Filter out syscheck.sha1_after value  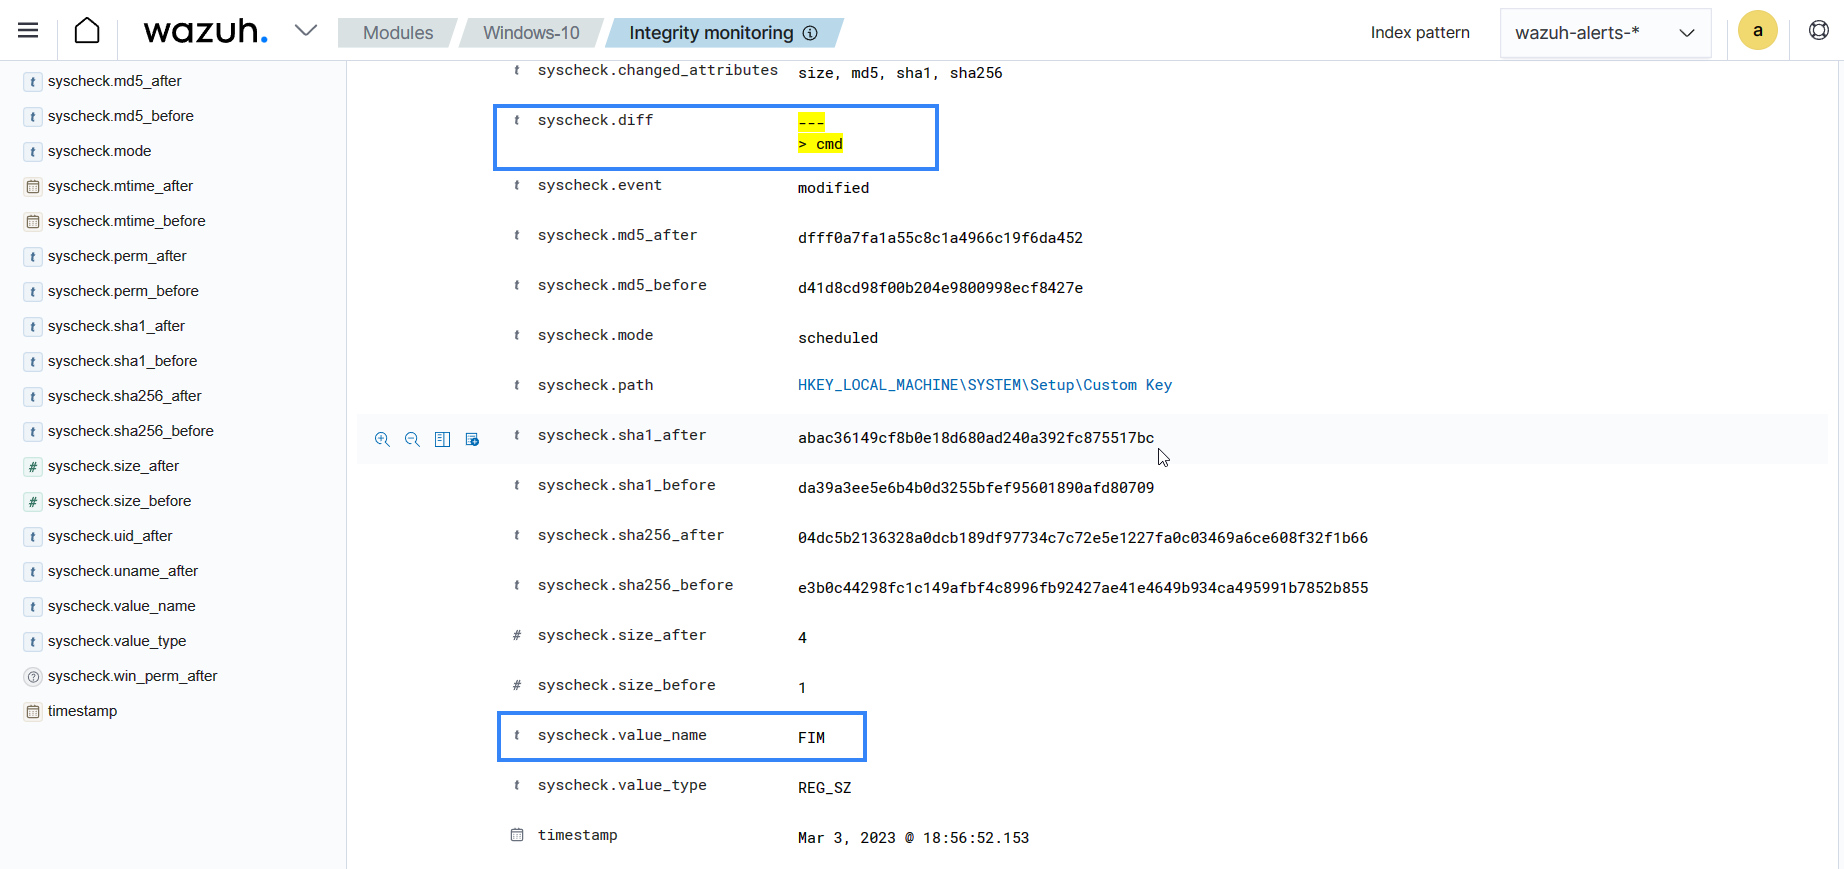412,439
